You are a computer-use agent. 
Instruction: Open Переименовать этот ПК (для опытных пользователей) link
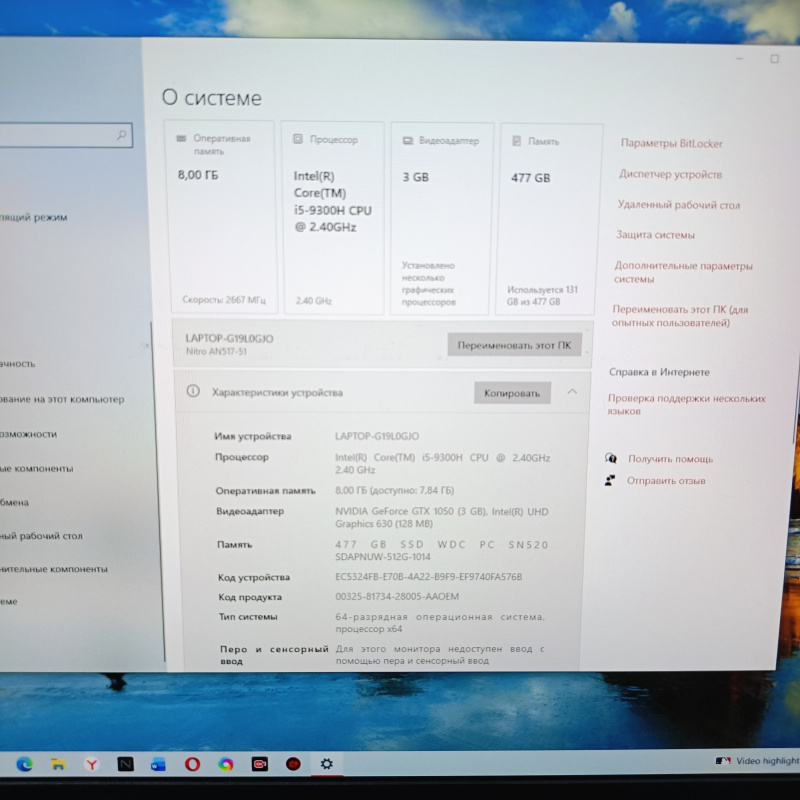pos(680,316)
